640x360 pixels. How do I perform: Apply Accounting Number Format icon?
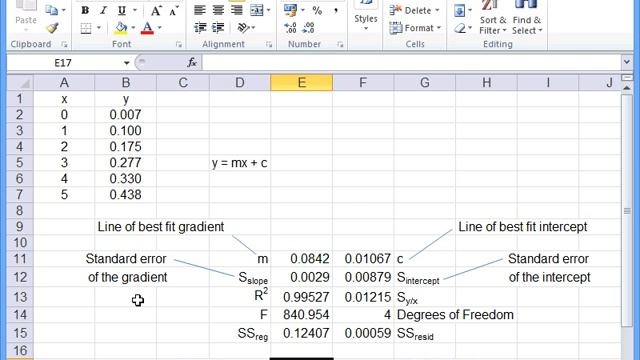291,10
